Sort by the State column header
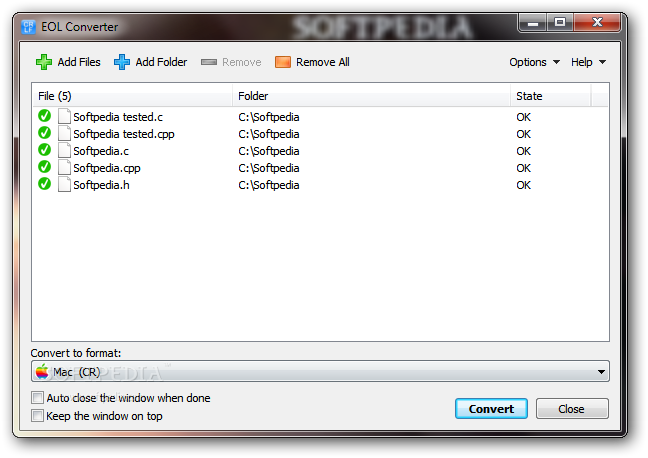The width and height of the screenshot is (648, 458). click(x=550, y=96)
